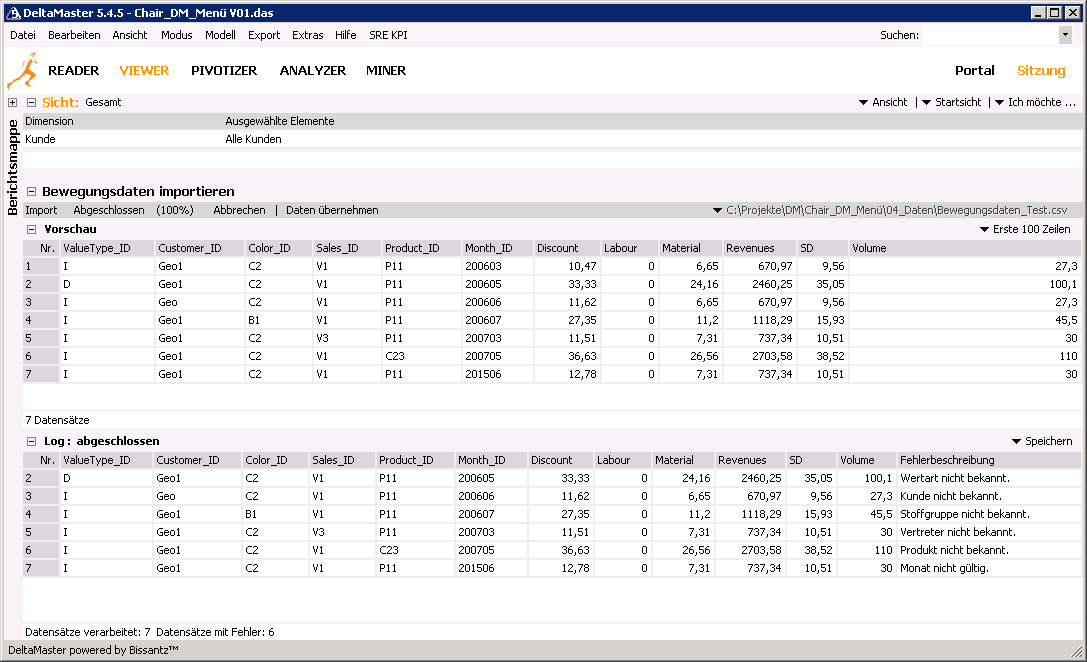1087x662 pixels.
Task: Open the Extras menu
Action: point(307,35)
